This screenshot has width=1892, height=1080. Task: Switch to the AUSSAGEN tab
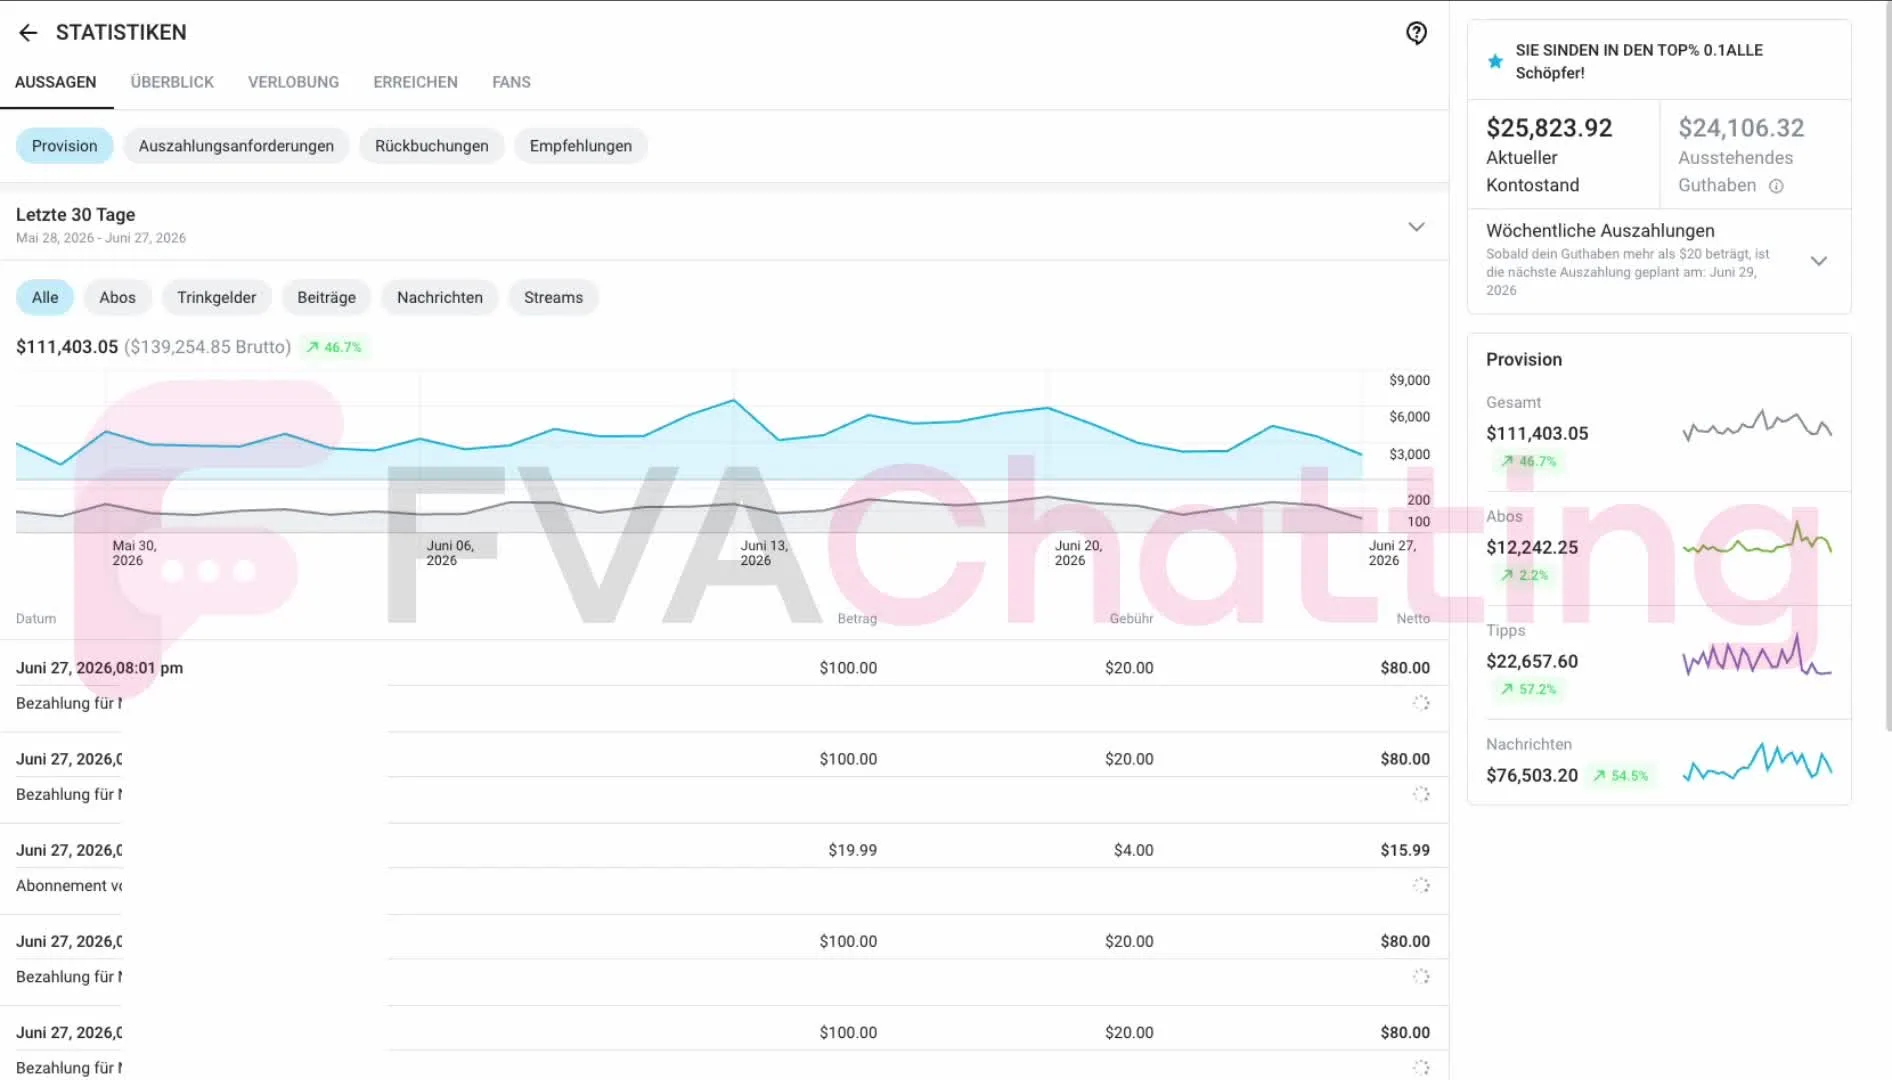(x=56, y=82)
